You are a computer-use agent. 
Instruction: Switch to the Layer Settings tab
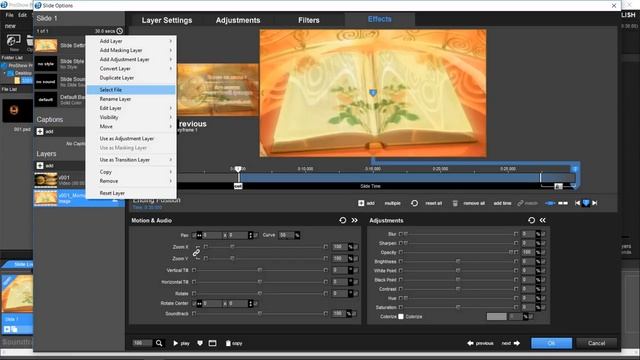167,20
